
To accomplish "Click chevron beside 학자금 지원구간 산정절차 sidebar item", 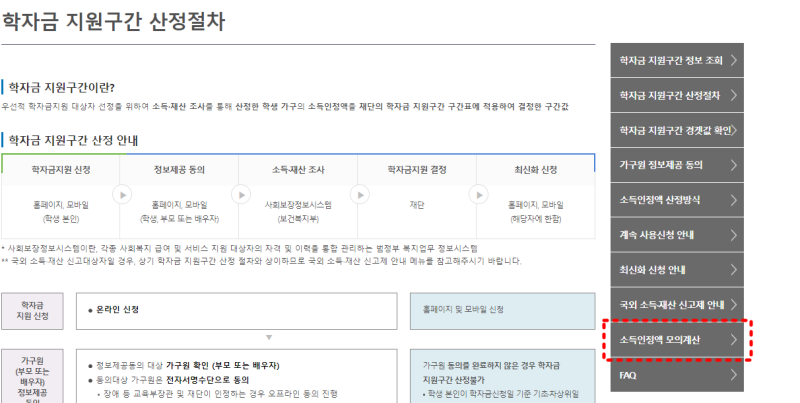I will [734, 95].
